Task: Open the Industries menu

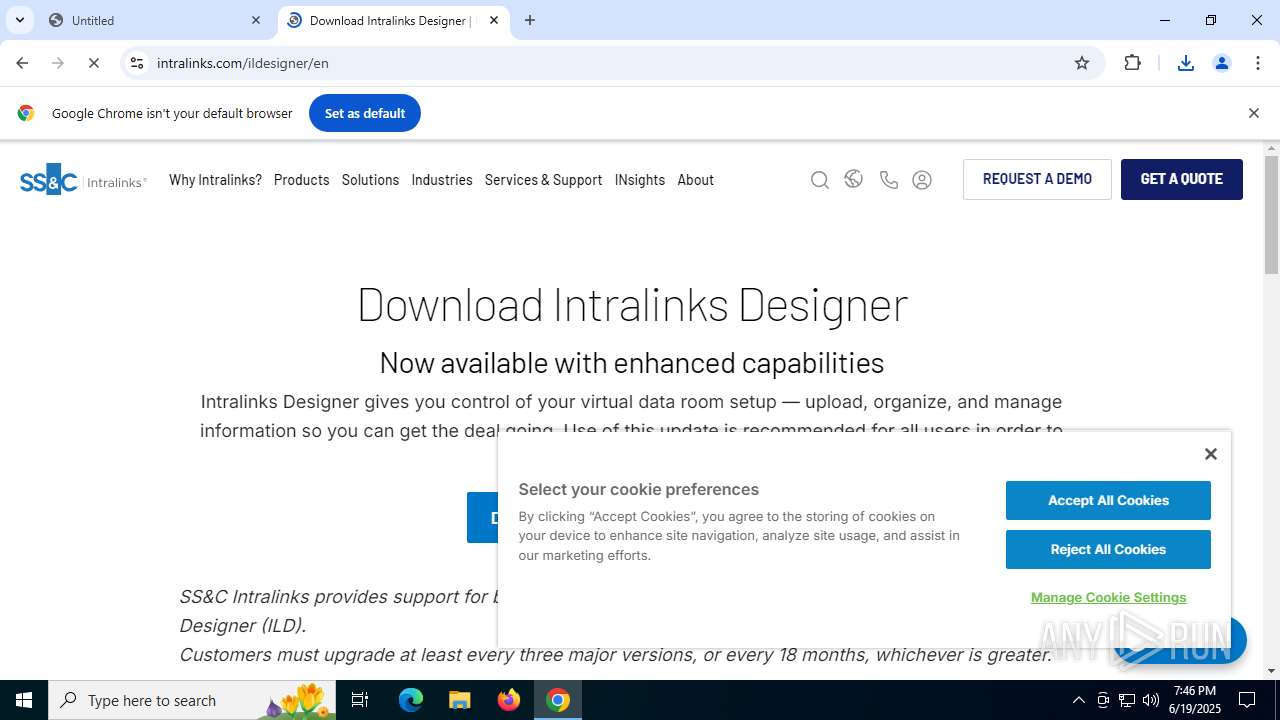Action: pyautogui.click(x=441, y=180)
